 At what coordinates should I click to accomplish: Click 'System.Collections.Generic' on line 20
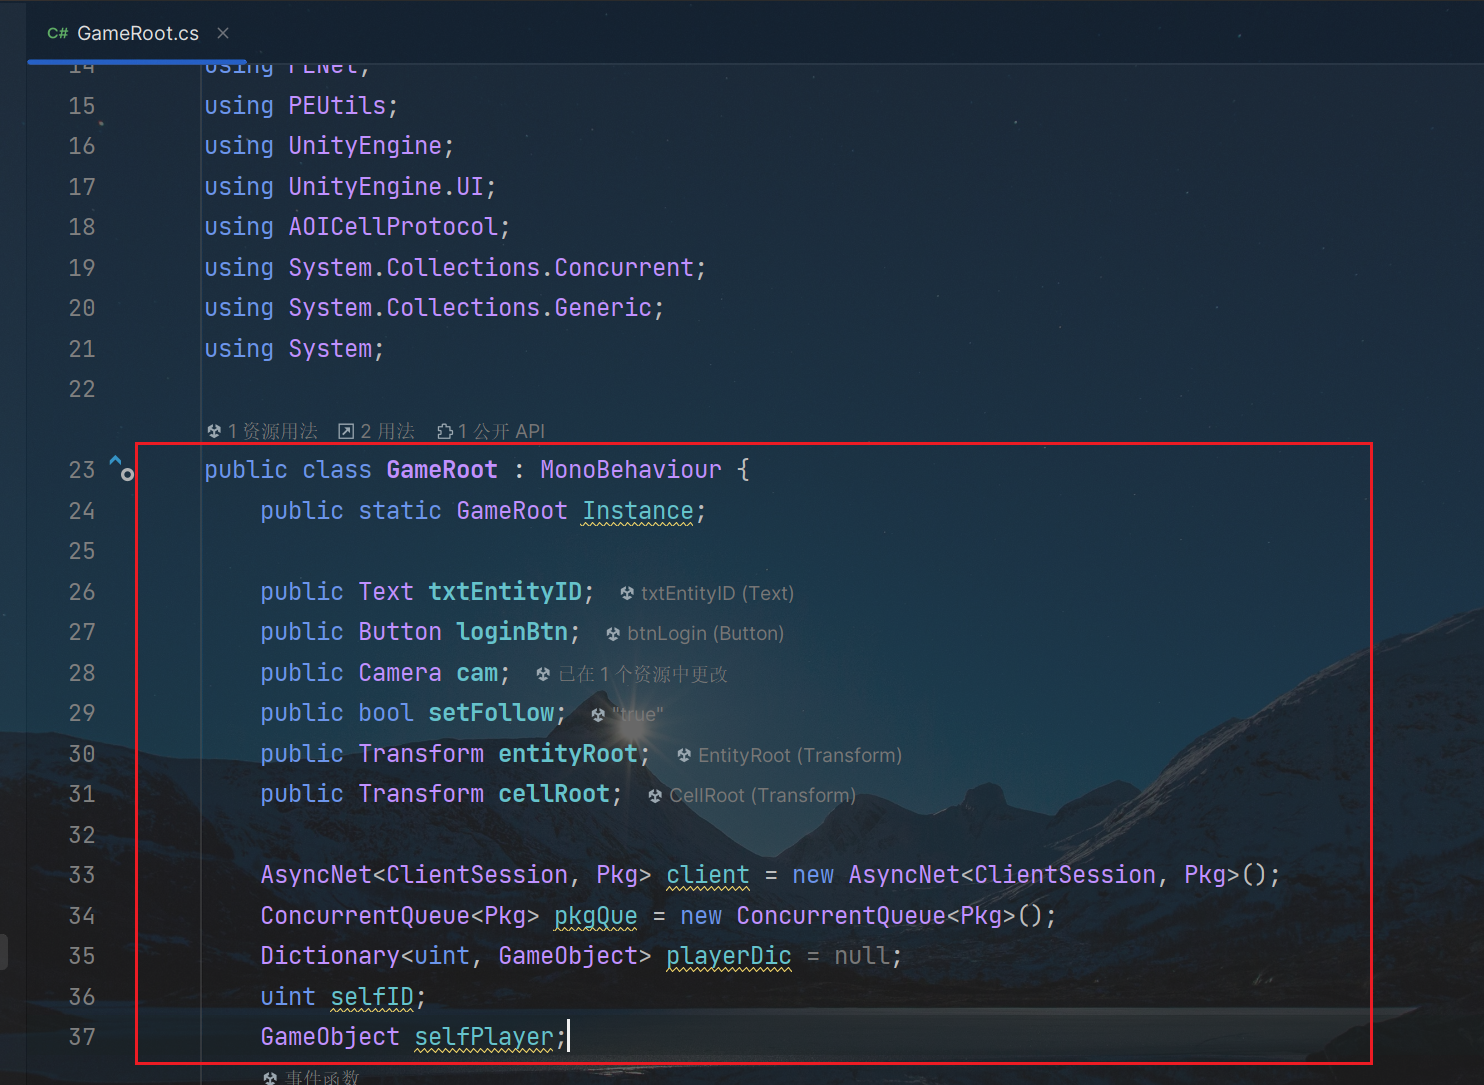(470, 308)
